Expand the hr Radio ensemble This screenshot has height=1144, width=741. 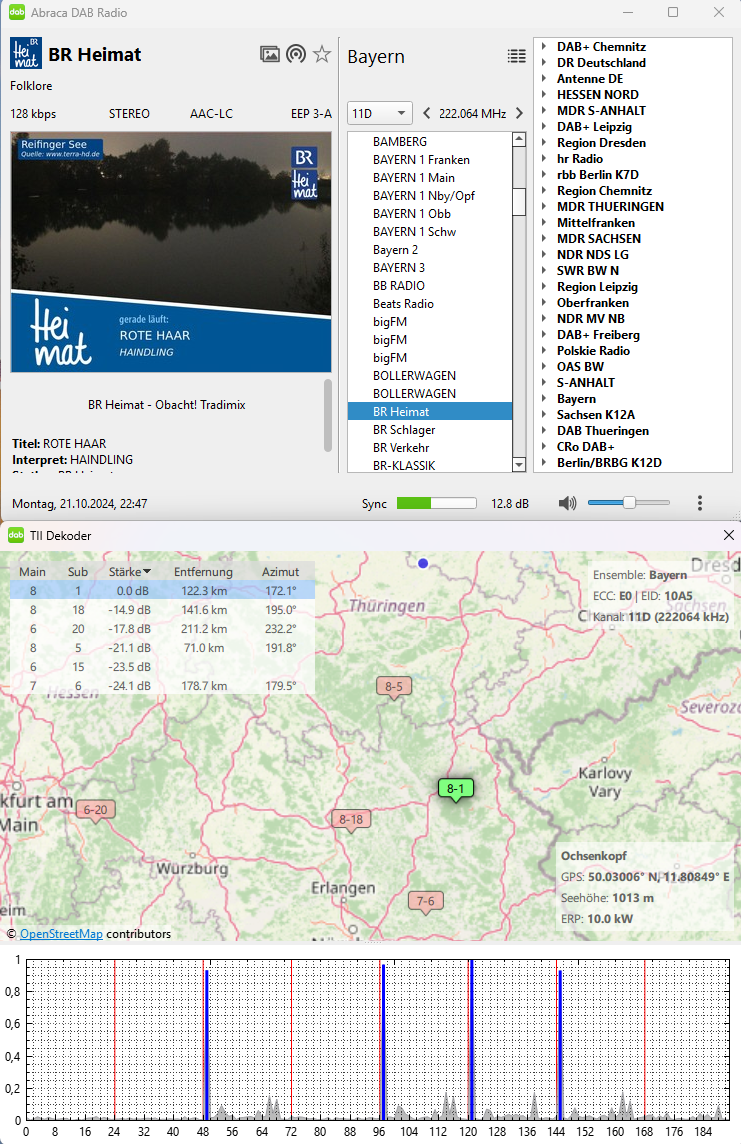[x=544, y=159]
